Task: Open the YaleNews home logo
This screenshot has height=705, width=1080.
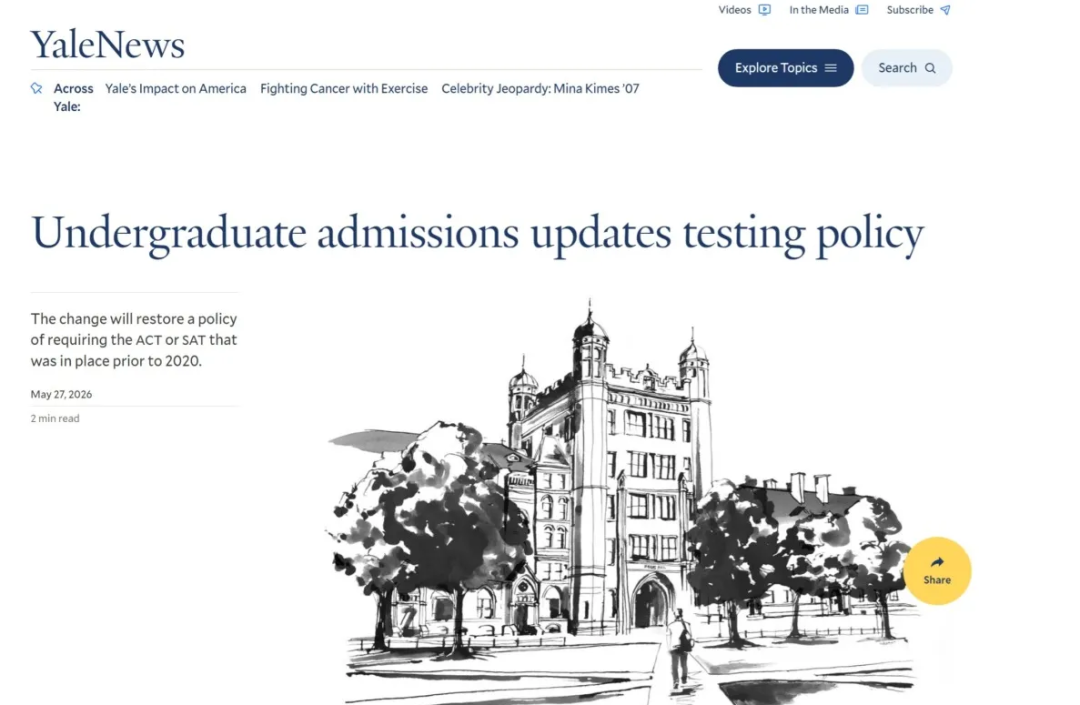Action: (107, 45)
